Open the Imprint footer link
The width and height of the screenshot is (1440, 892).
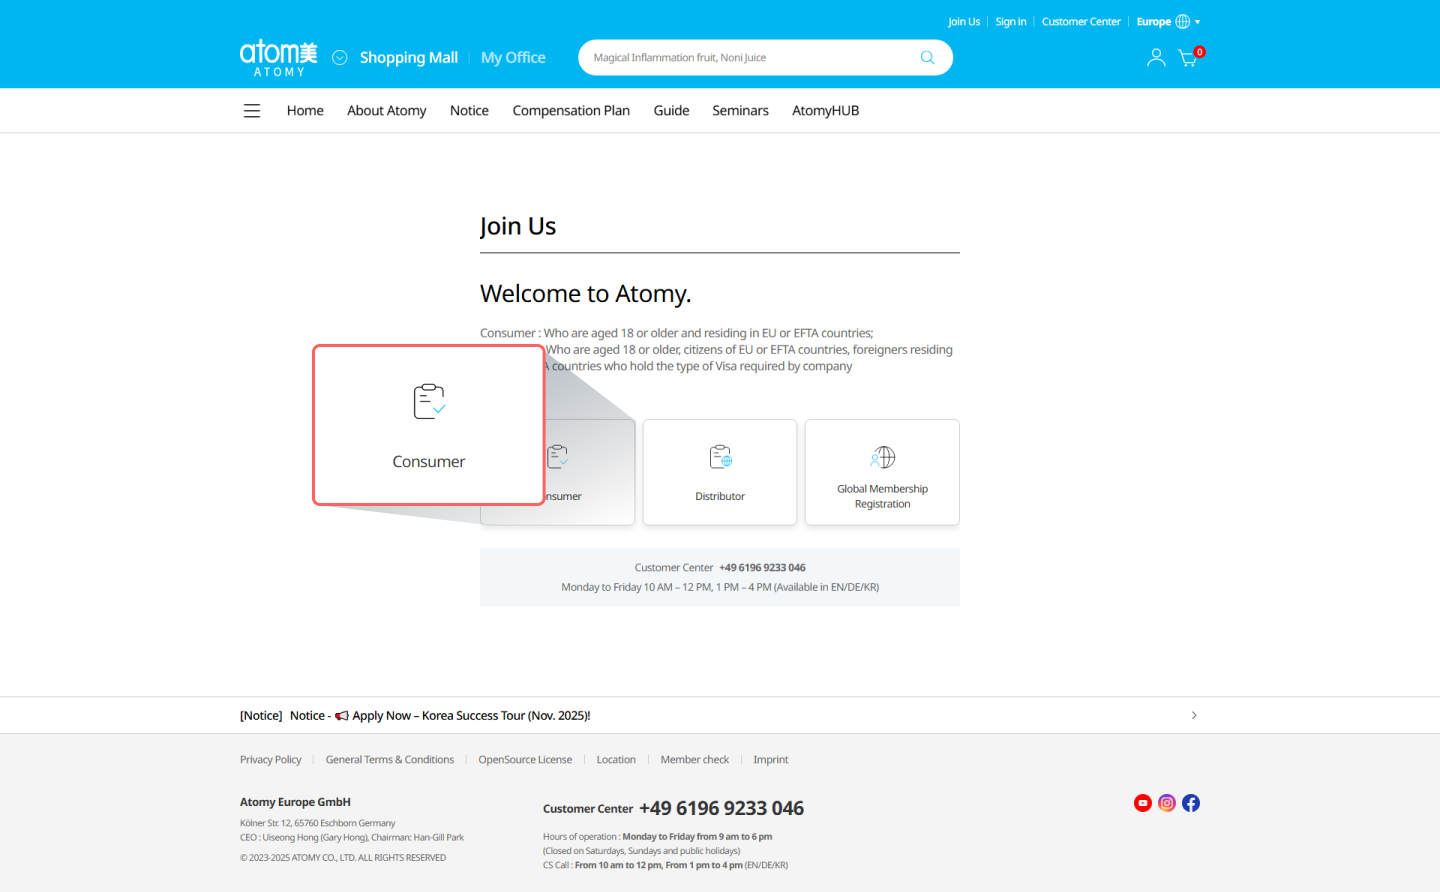point(771,760)
